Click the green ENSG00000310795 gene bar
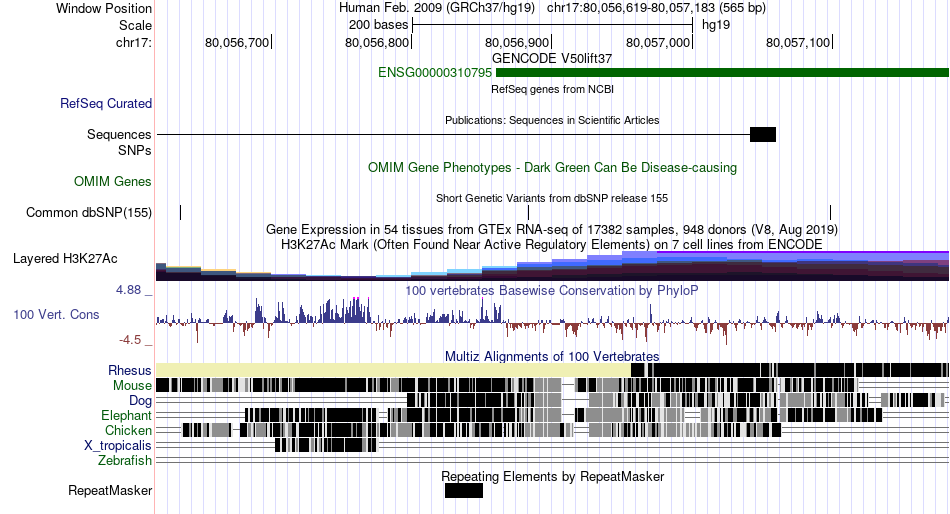Screen dimensions: 950x514 coord(722,73)
